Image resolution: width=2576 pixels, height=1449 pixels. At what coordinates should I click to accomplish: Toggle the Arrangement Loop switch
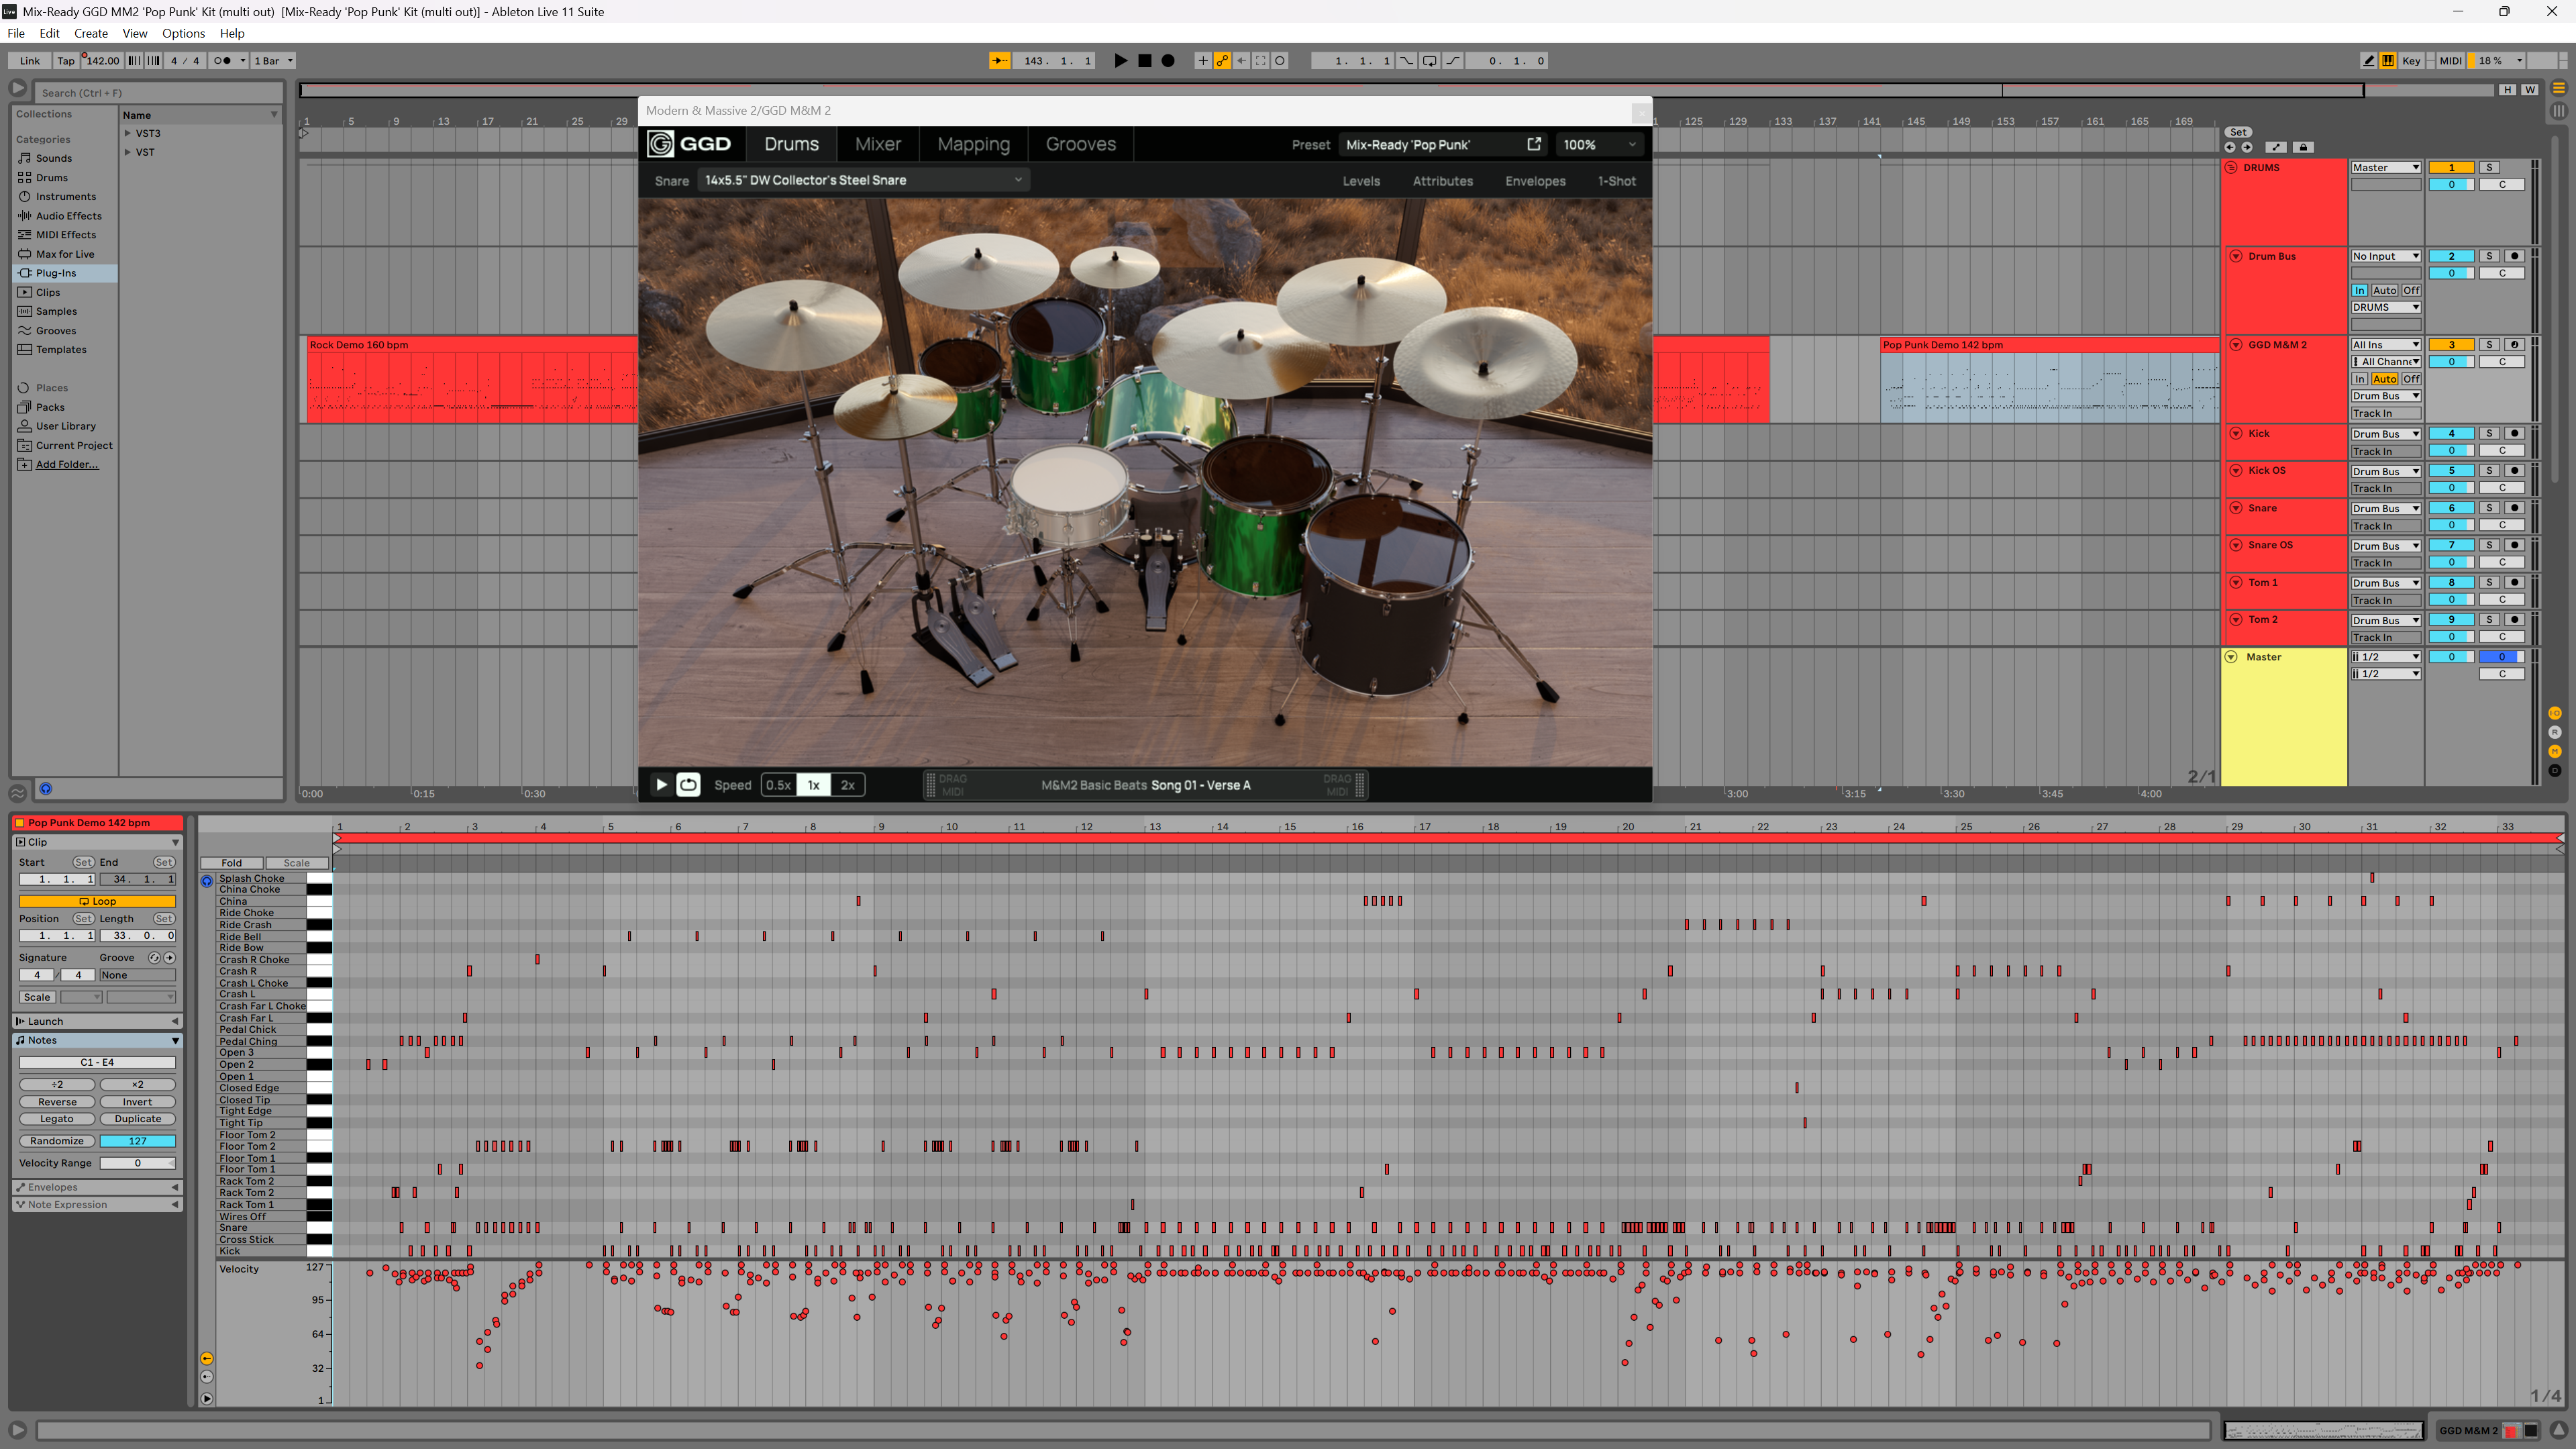tap(1429, 61)
